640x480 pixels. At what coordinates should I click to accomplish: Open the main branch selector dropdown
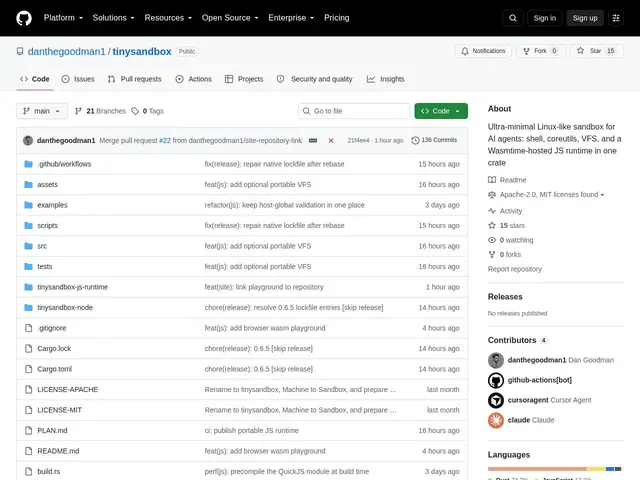42,111
